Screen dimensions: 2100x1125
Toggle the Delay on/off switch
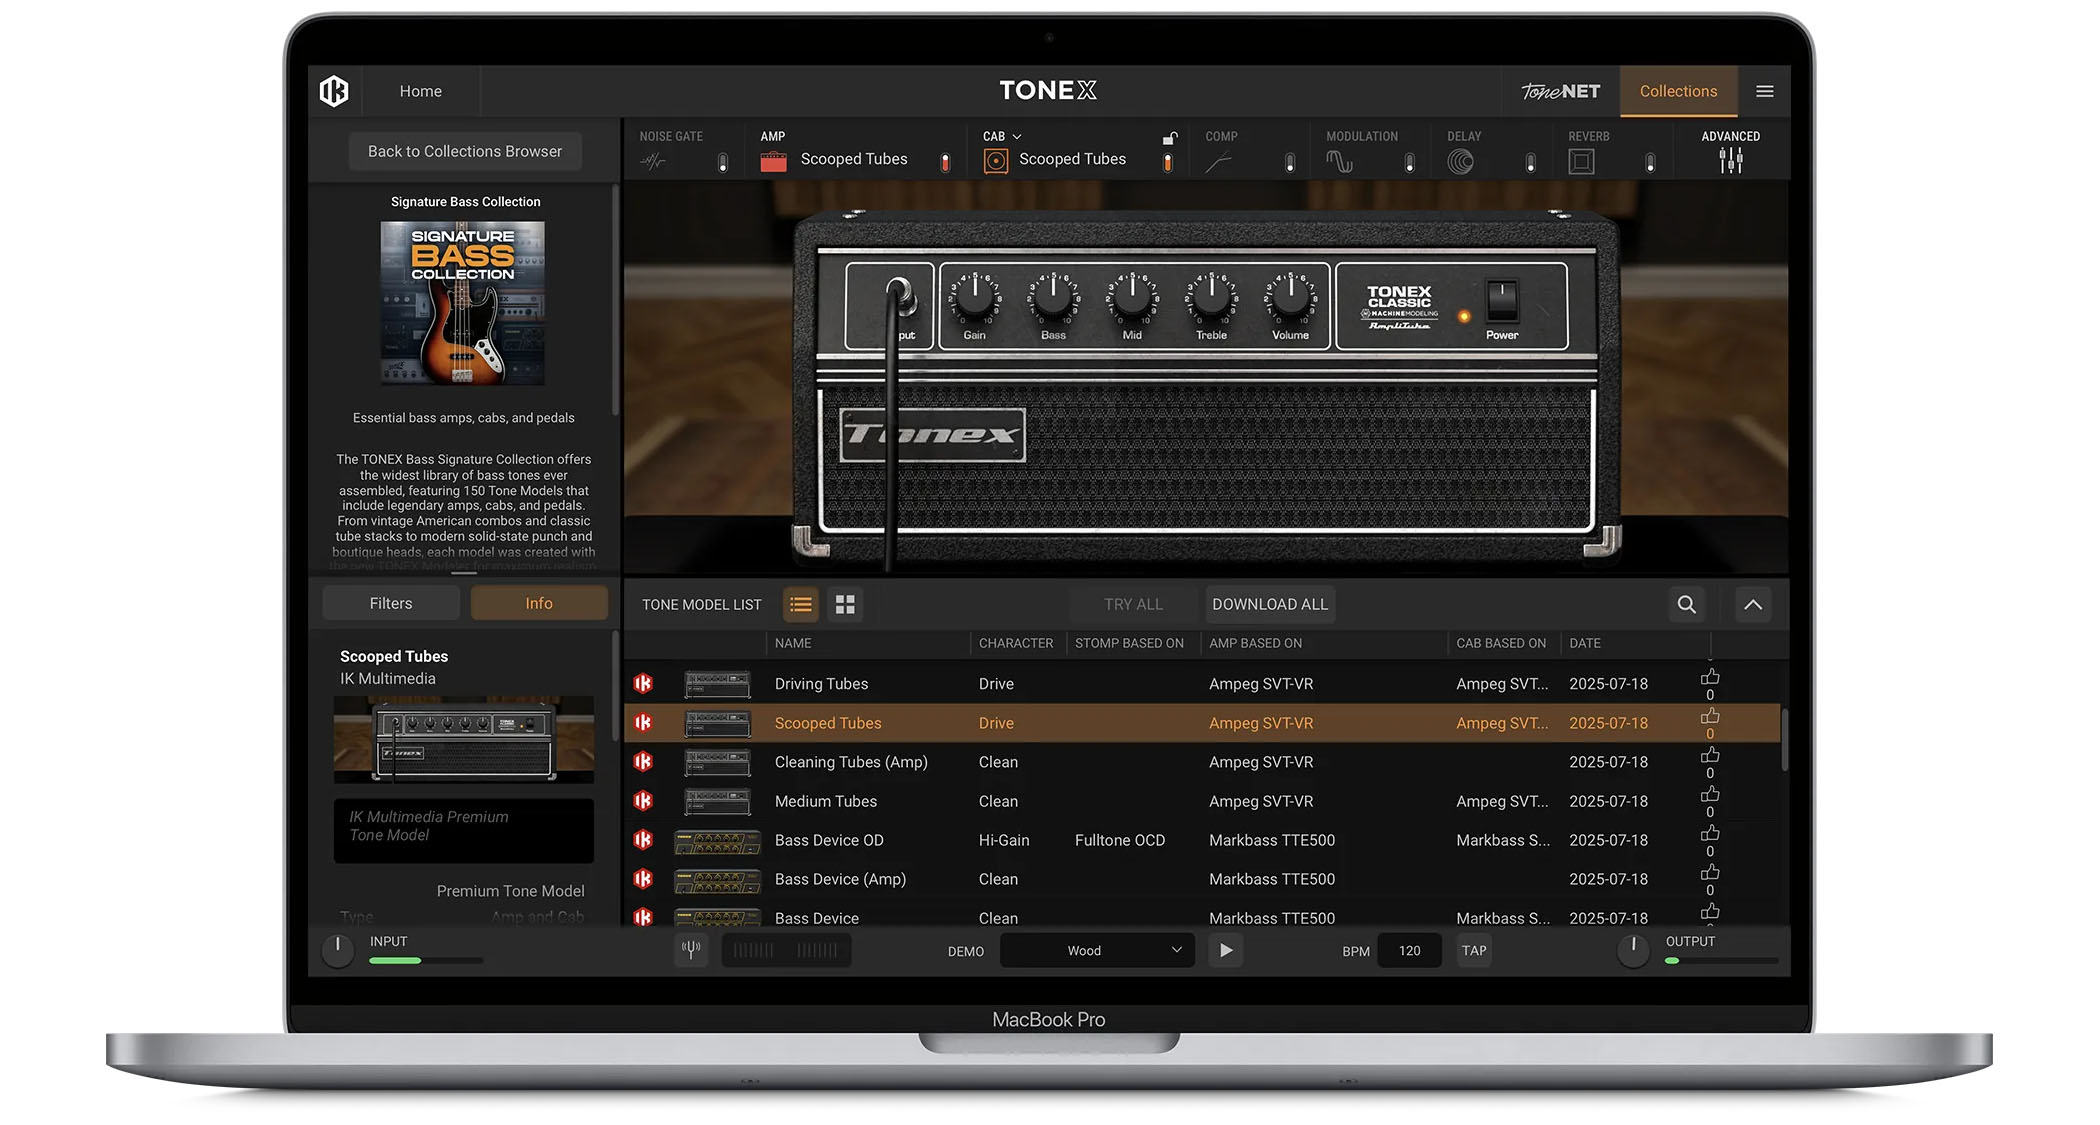[x=1530, y=162]
